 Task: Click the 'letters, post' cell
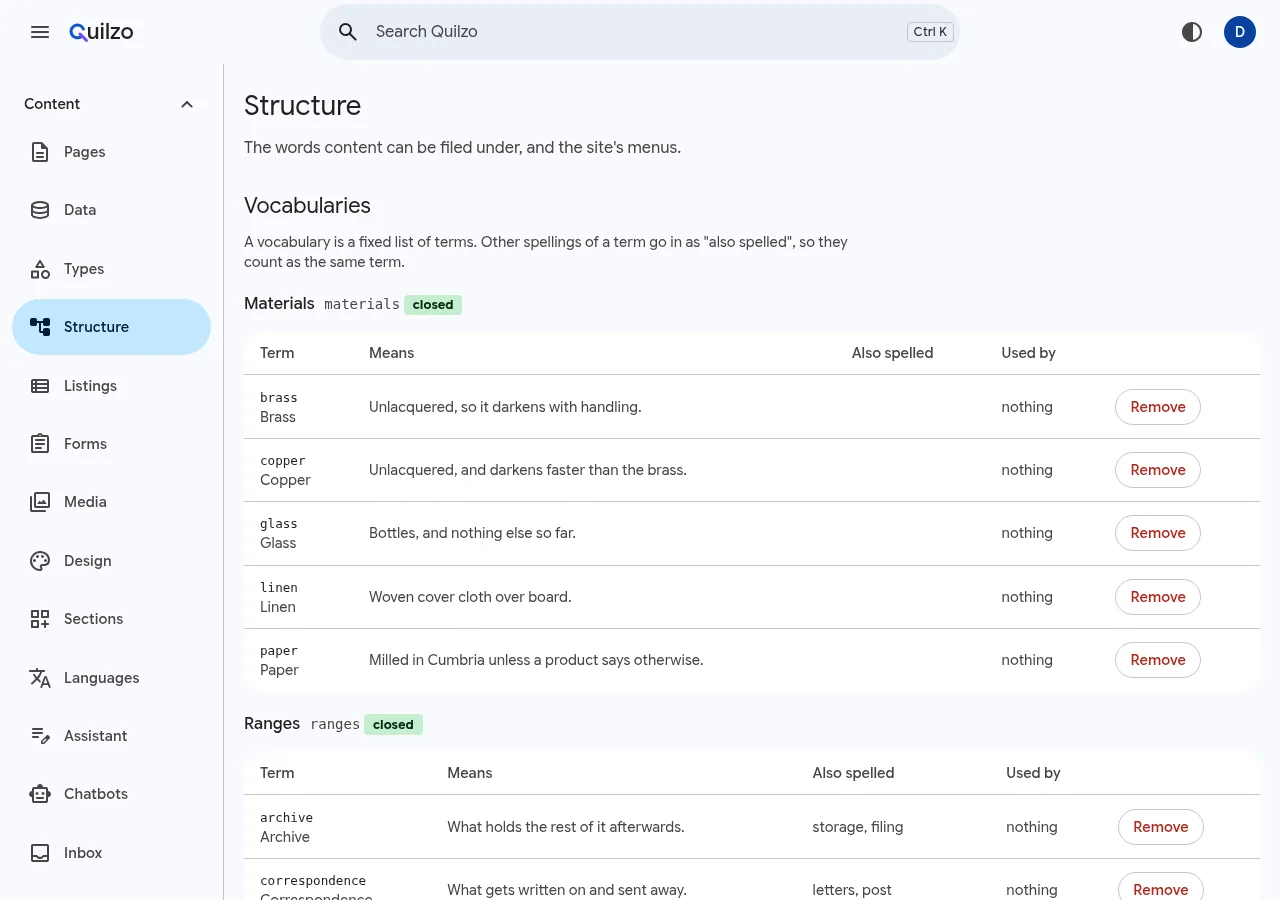[852, 890]
